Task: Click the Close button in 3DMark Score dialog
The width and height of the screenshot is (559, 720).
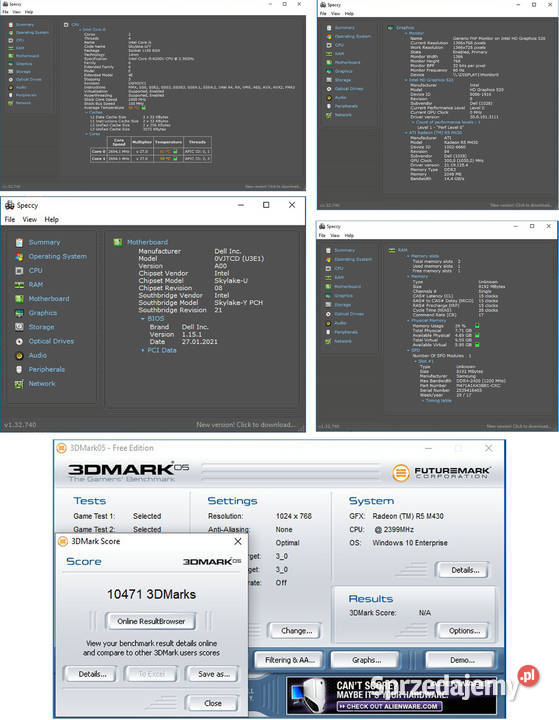Action: tap(212, 703)
